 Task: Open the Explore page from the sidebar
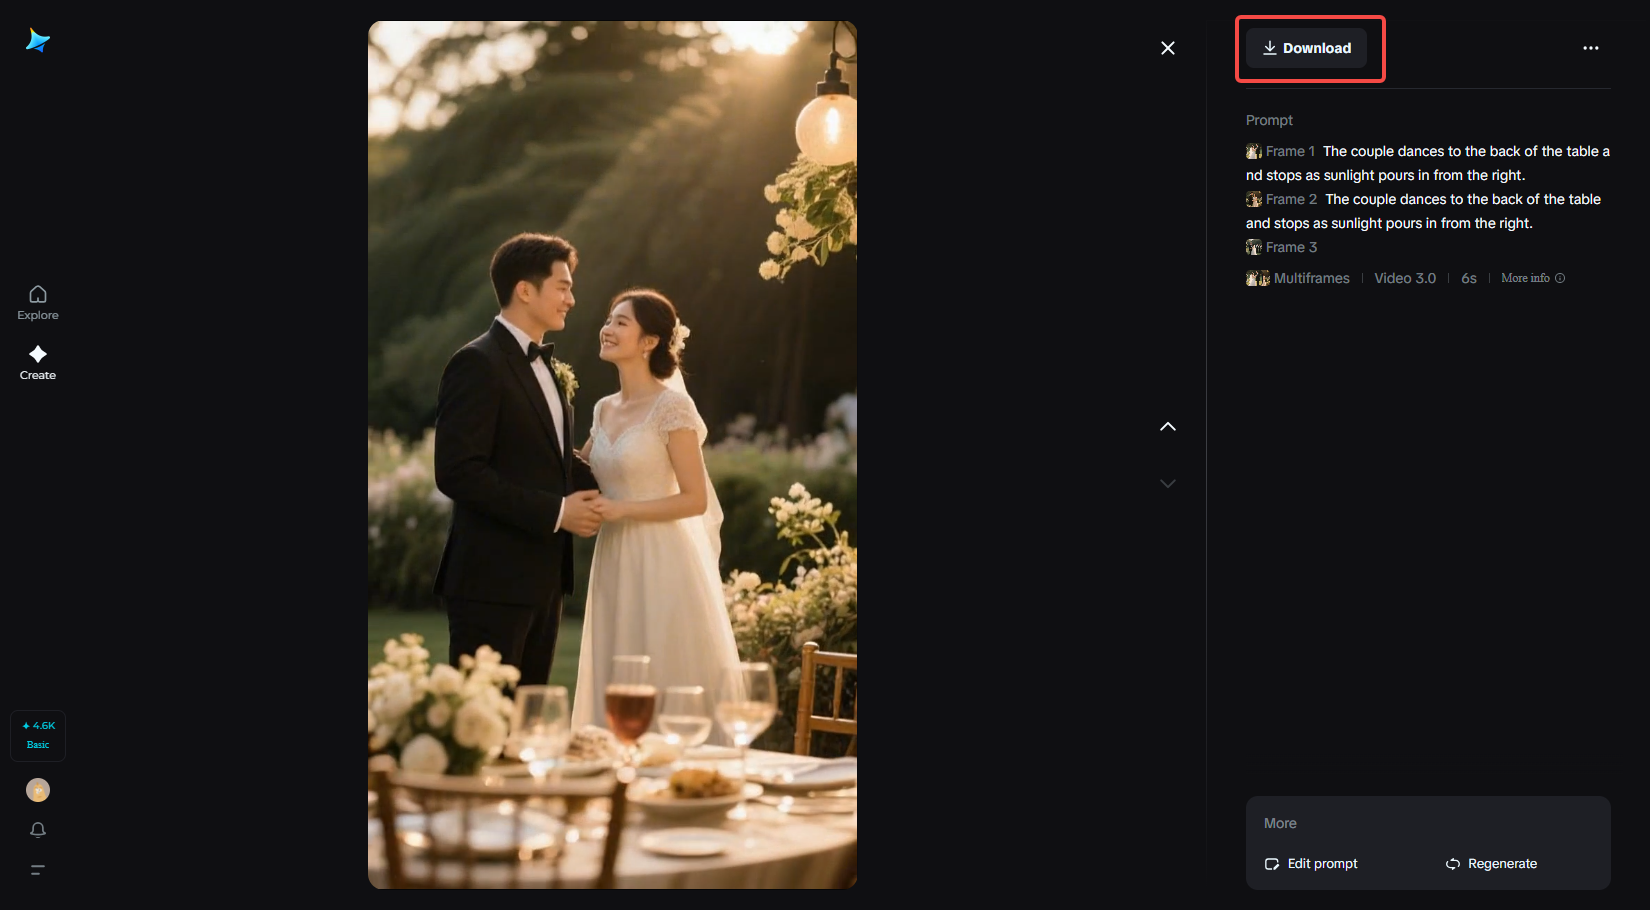tap(37, 301)
